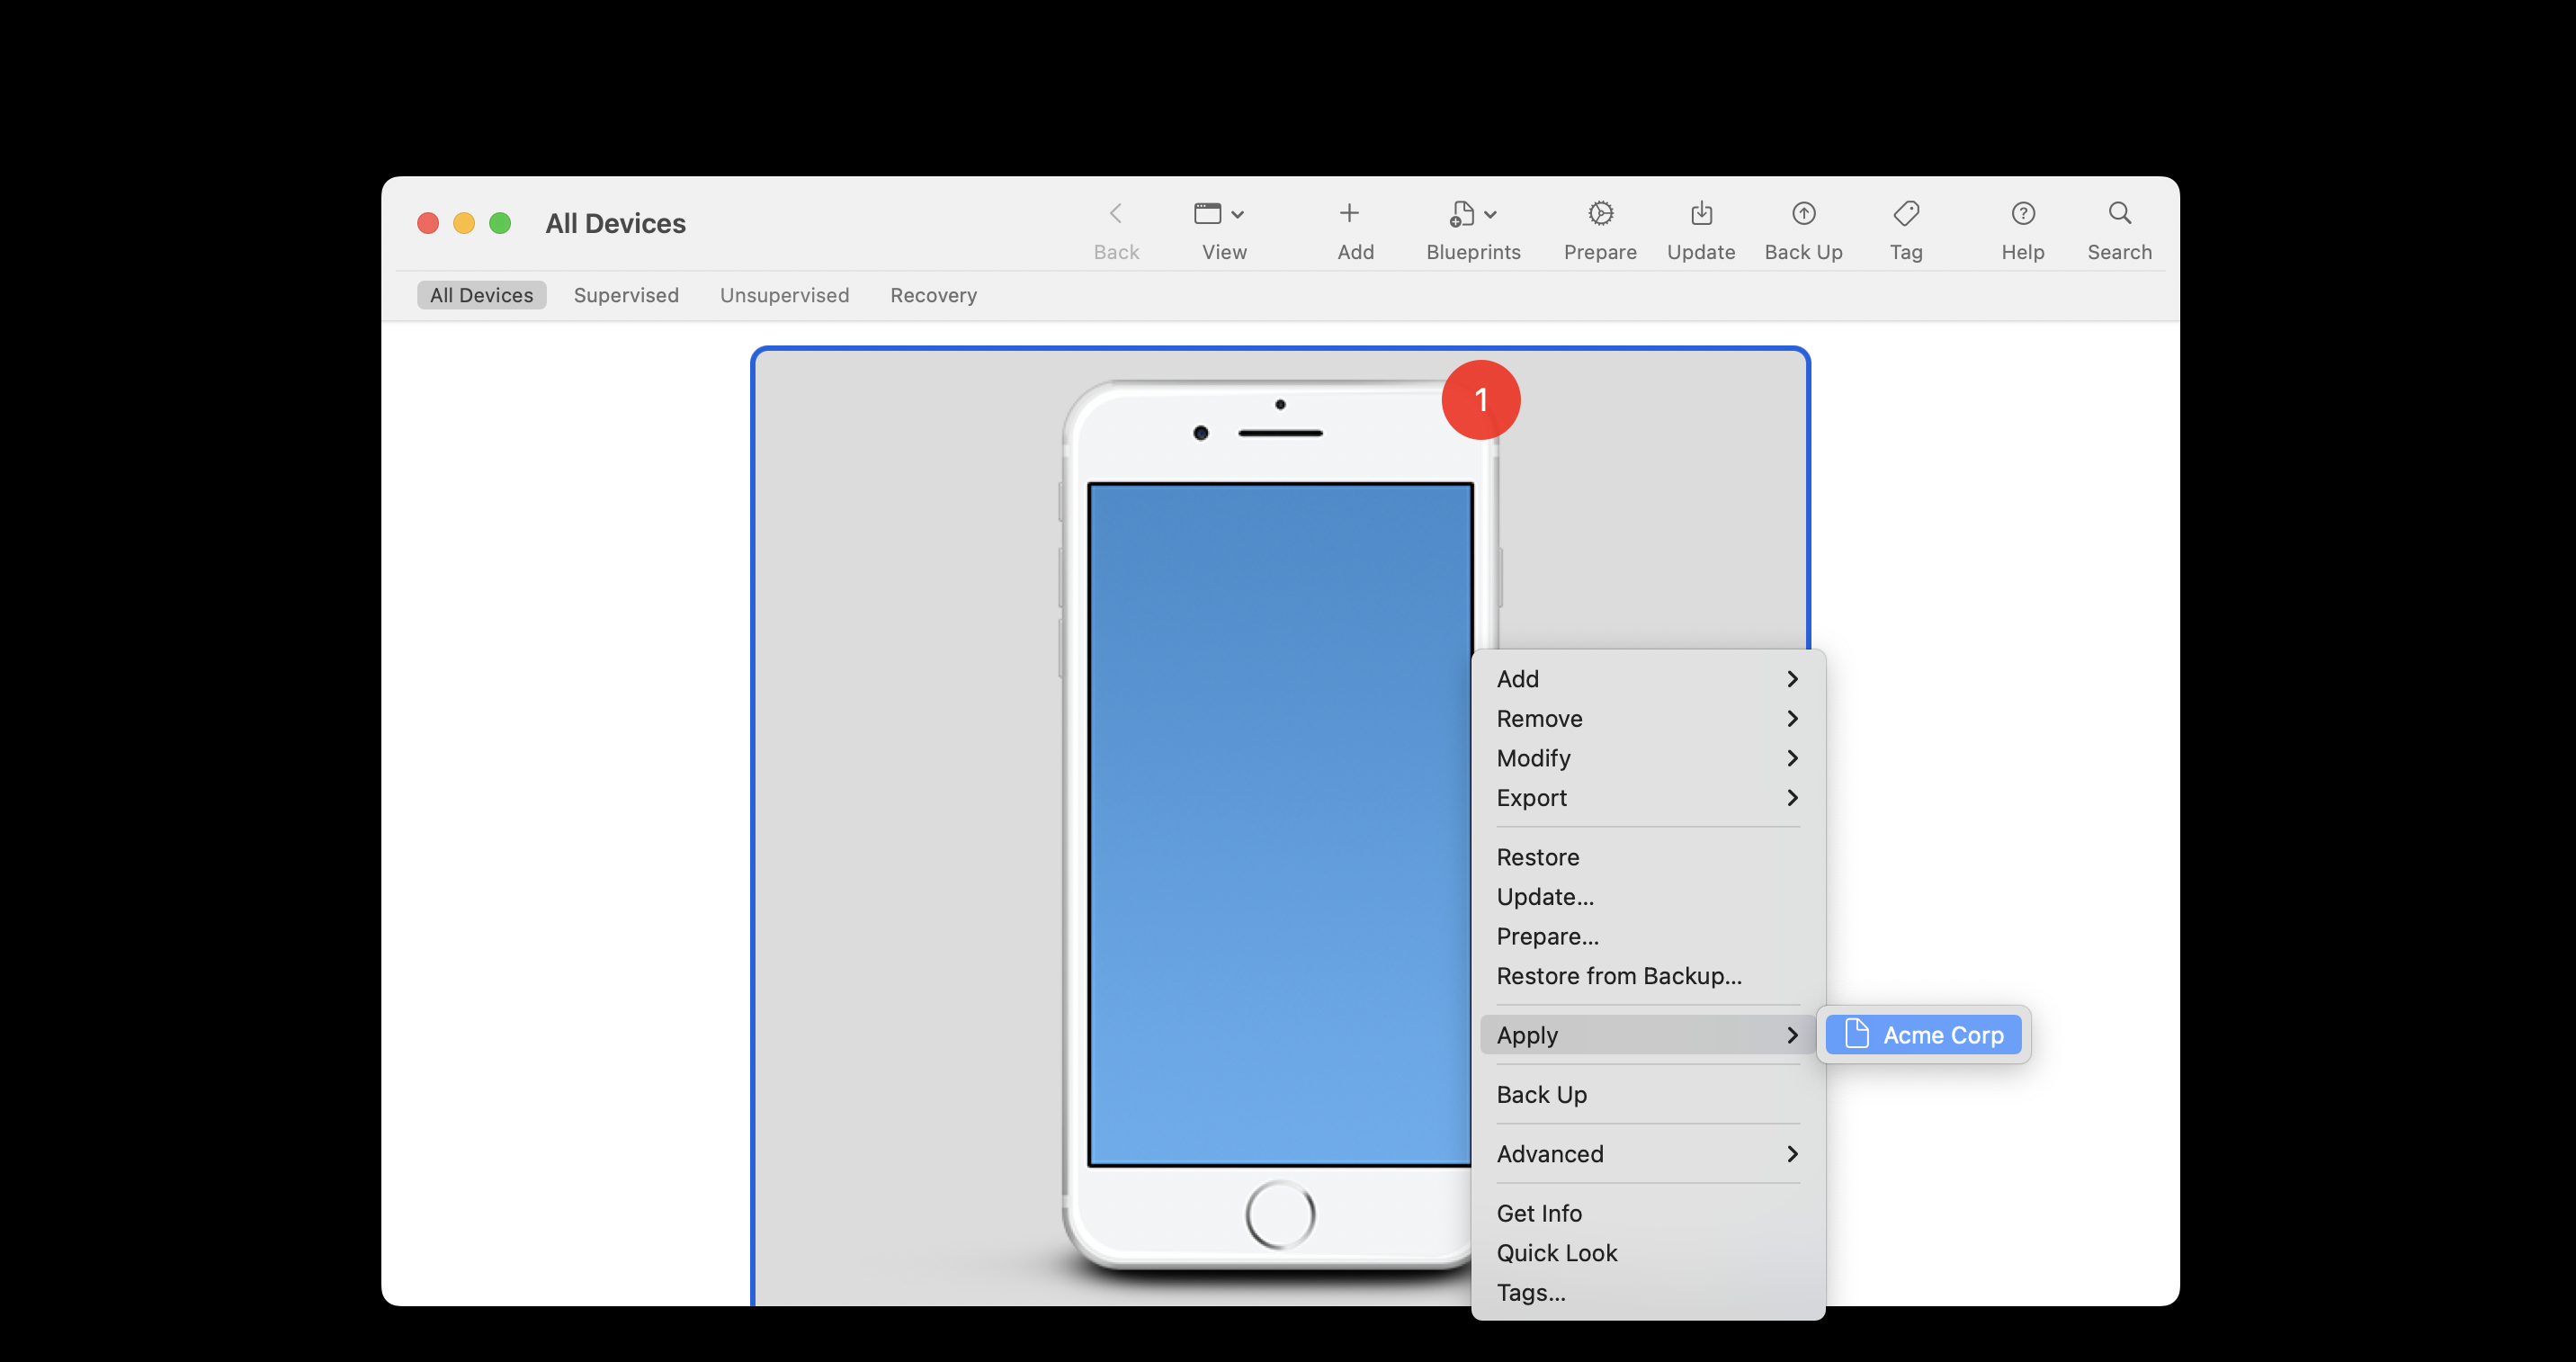The width and height of the screenshot is (2576, 1362).
Task: Zoom window with green button
Action: [500, 223]
